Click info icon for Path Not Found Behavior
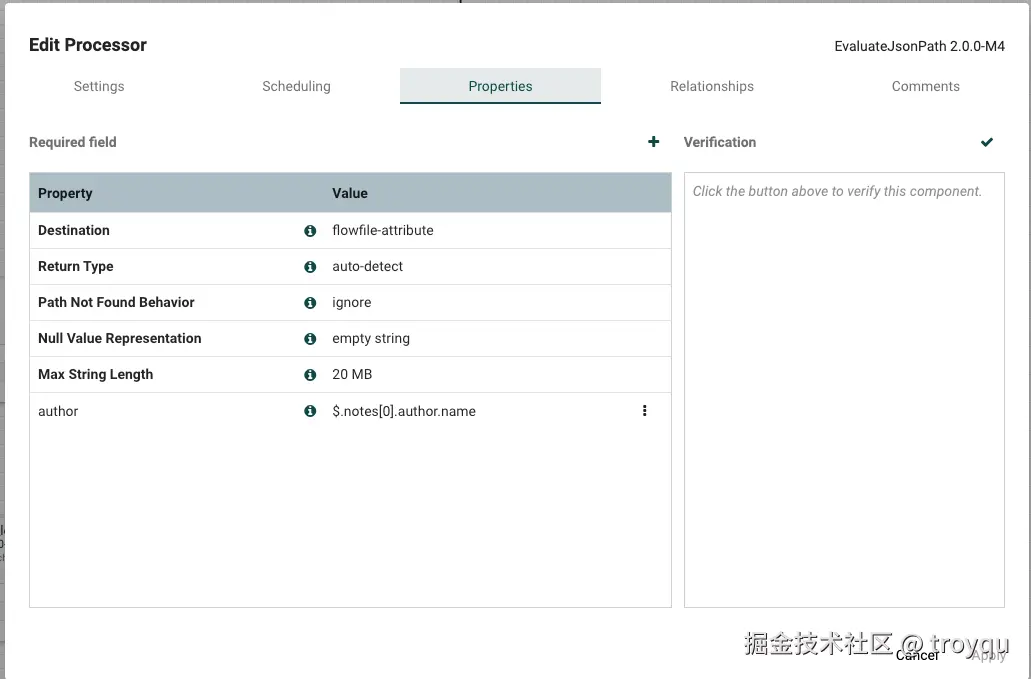 pos(310,303)
